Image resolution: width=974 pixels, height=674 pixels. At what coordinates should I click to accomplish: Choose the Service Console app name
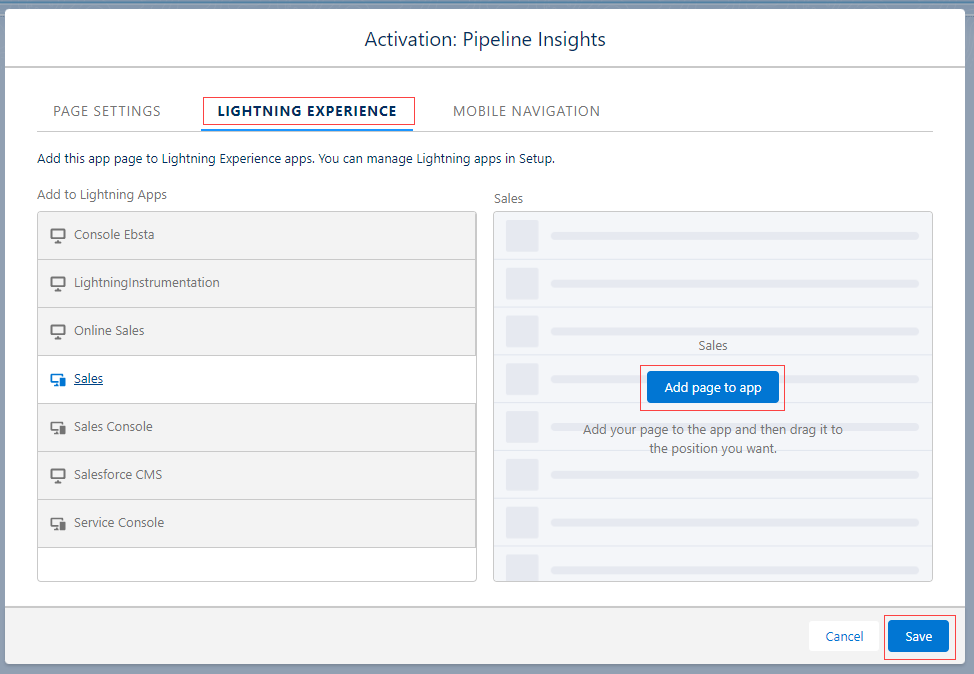pos(119,523)
